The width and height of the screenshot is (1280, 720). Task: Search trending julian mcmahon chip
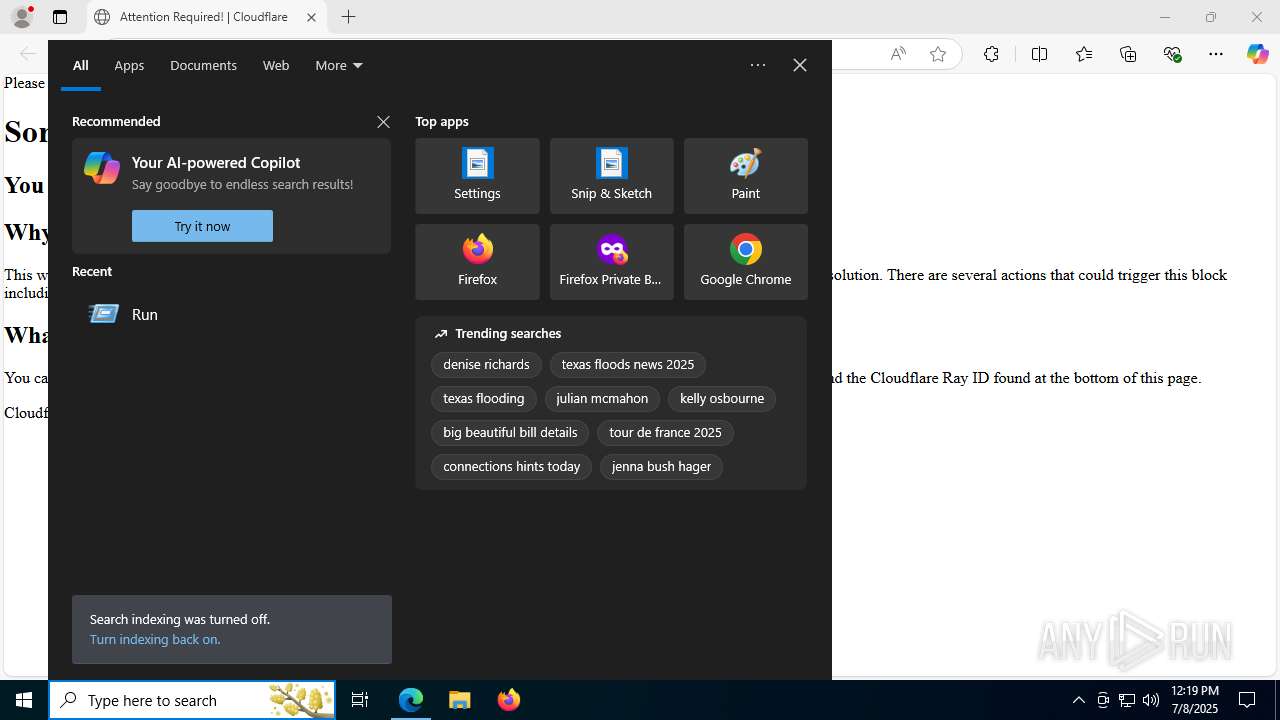602,399
